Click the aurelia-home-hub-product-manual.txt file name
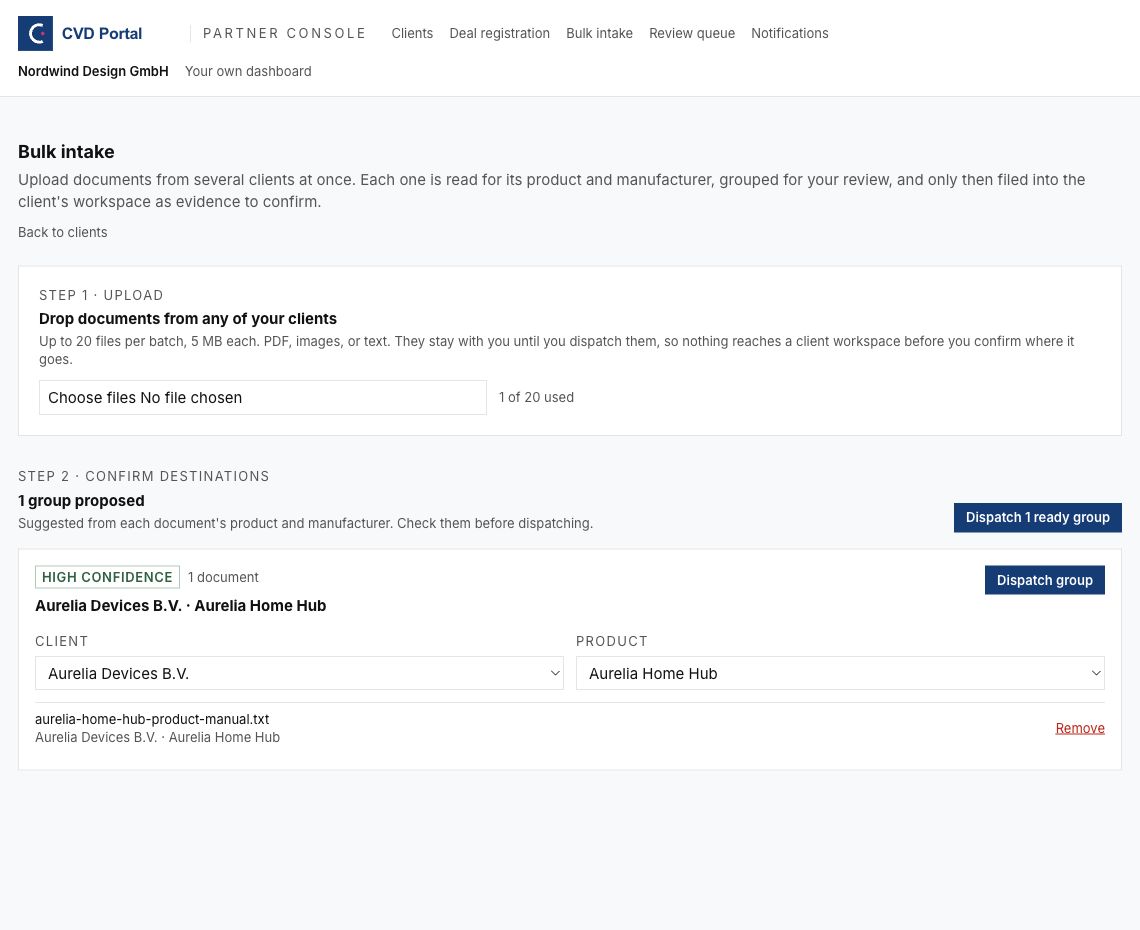The height and width of the screenshot is (930, 1140). (x=152, y=719)
